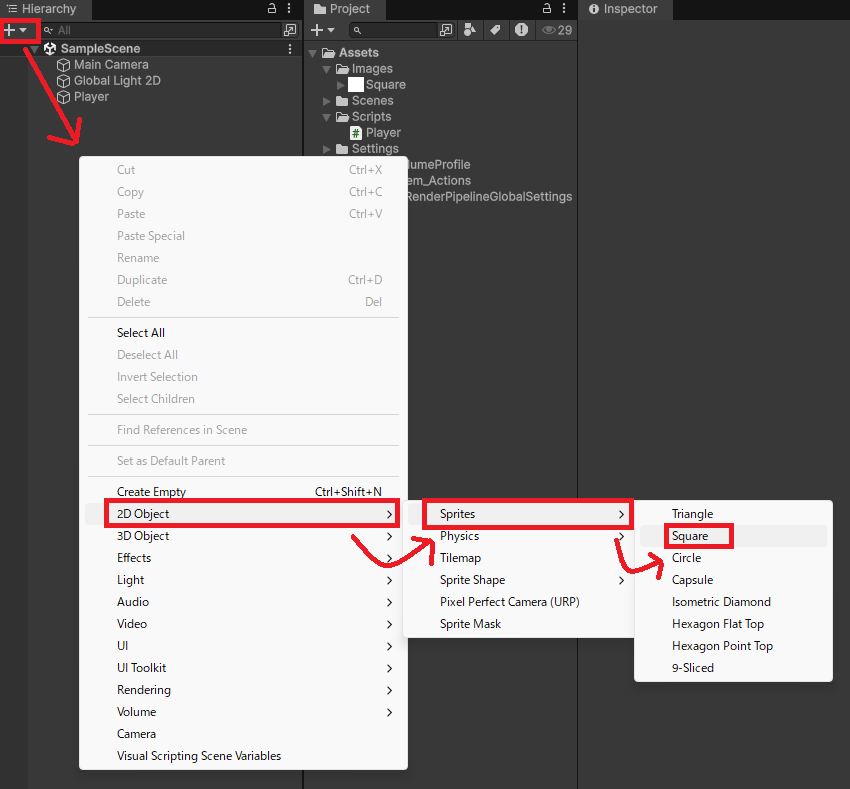Open SampleScene options menu
This screenshot has width=850, height=789.
pos(290,48)
